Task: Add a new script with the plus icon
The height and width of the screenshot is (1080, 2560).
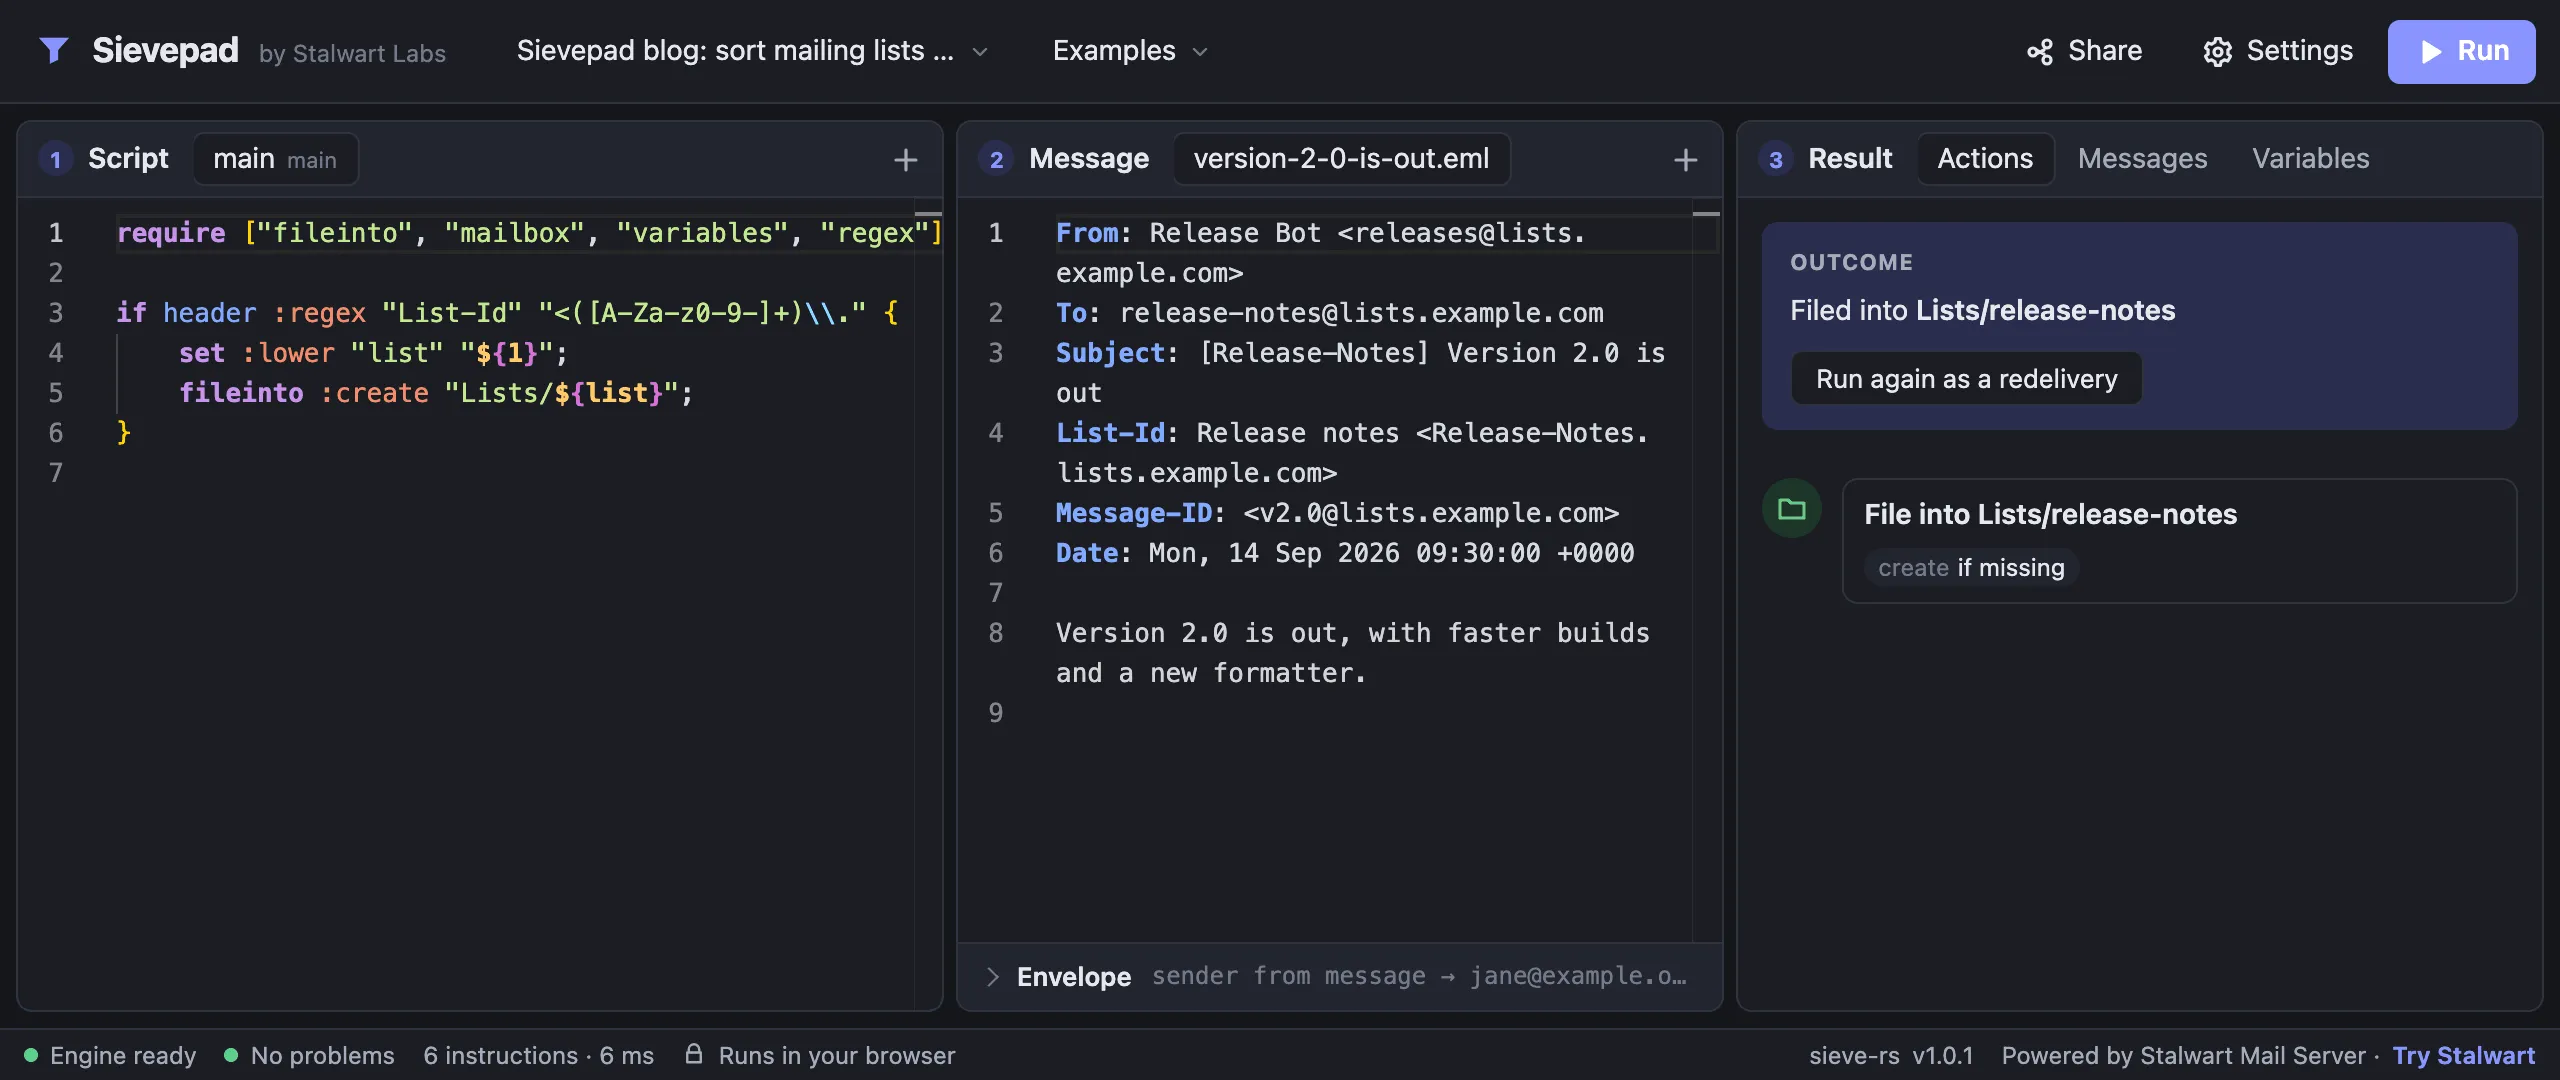Action: click(x=905, y=160)
